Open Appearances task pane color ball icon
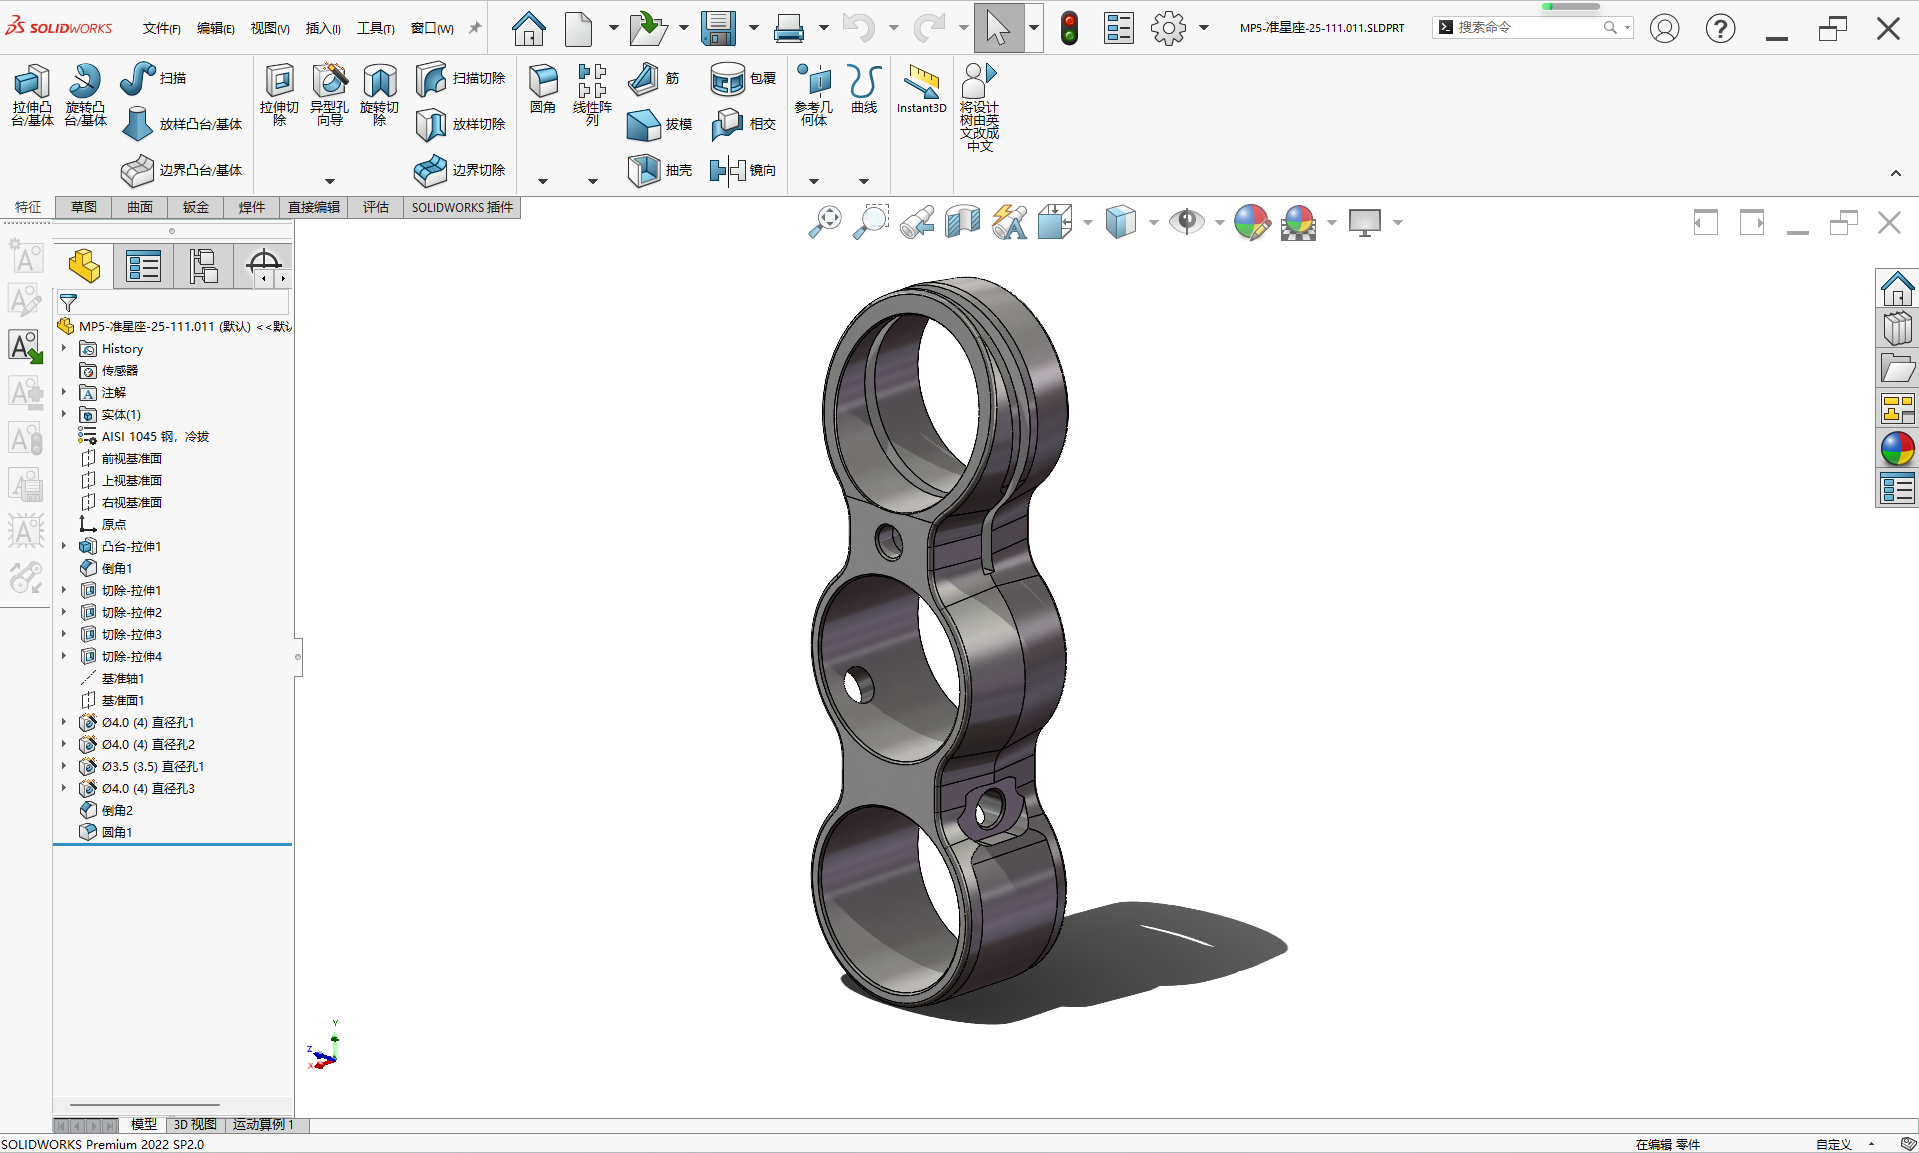The width and height of the screenshot is (1919, 1153). 1897,449
